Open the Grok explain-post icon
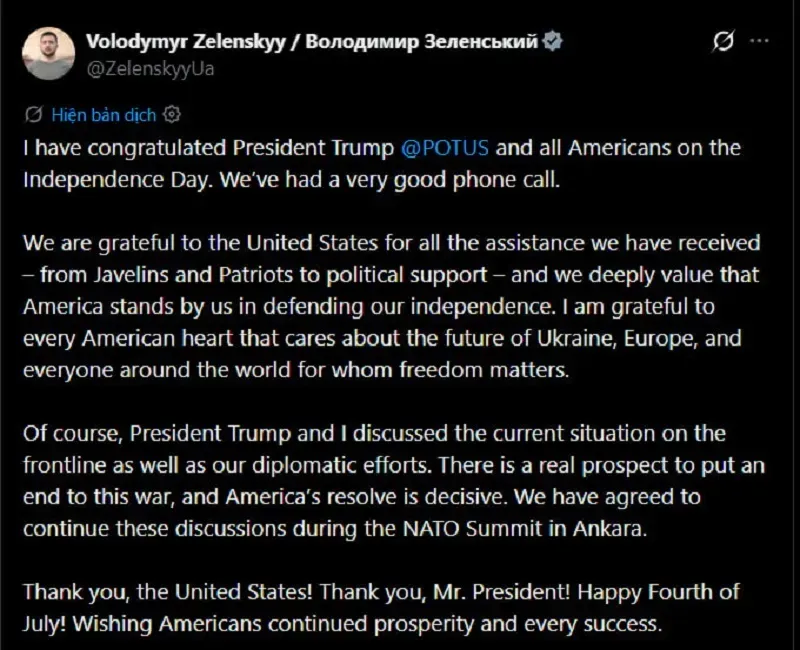The image size is (800, 650). 723,41
